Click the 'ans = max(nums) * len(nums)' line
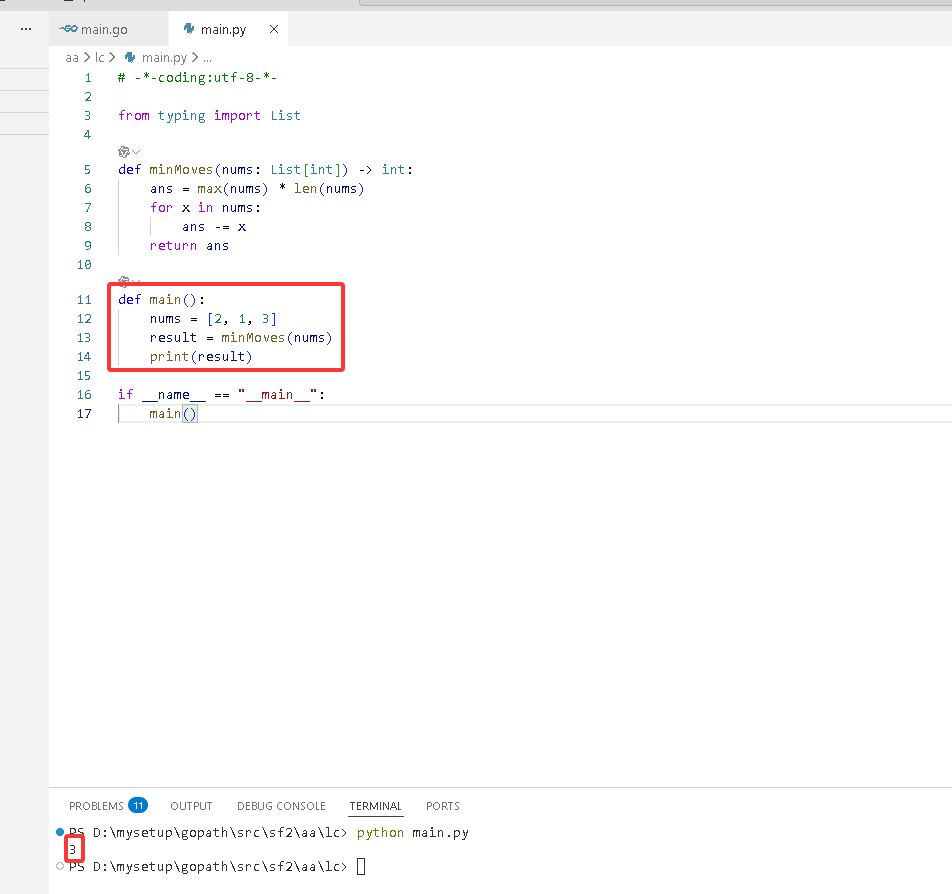 257,189
